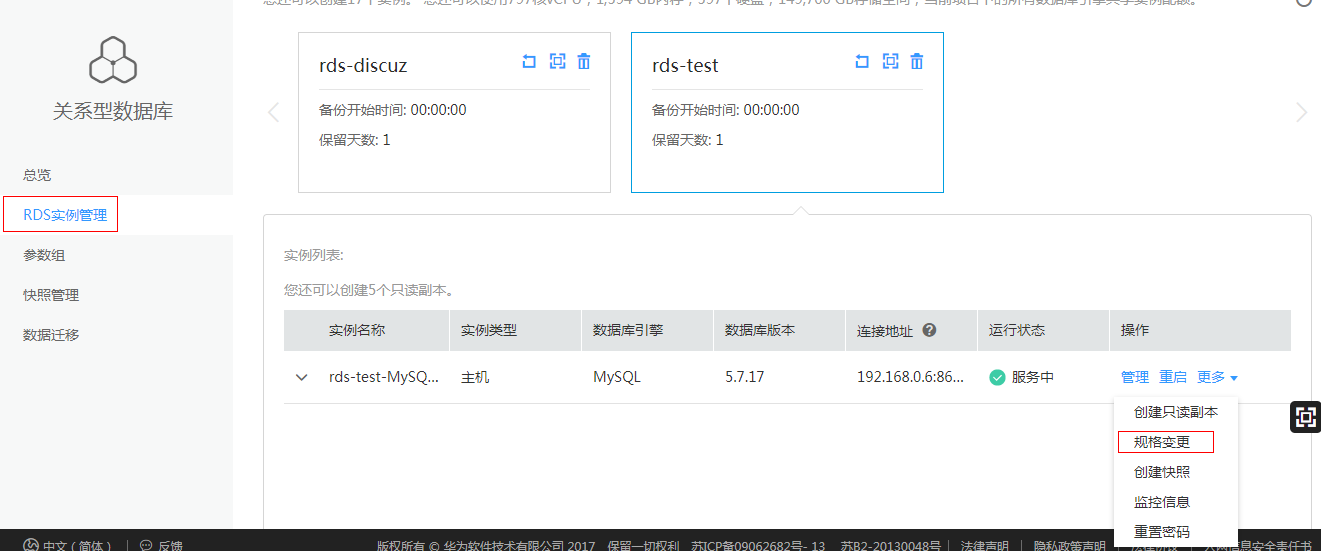Click the help icon beside 连接地址

pyautogui.click(x=929, y=330)
